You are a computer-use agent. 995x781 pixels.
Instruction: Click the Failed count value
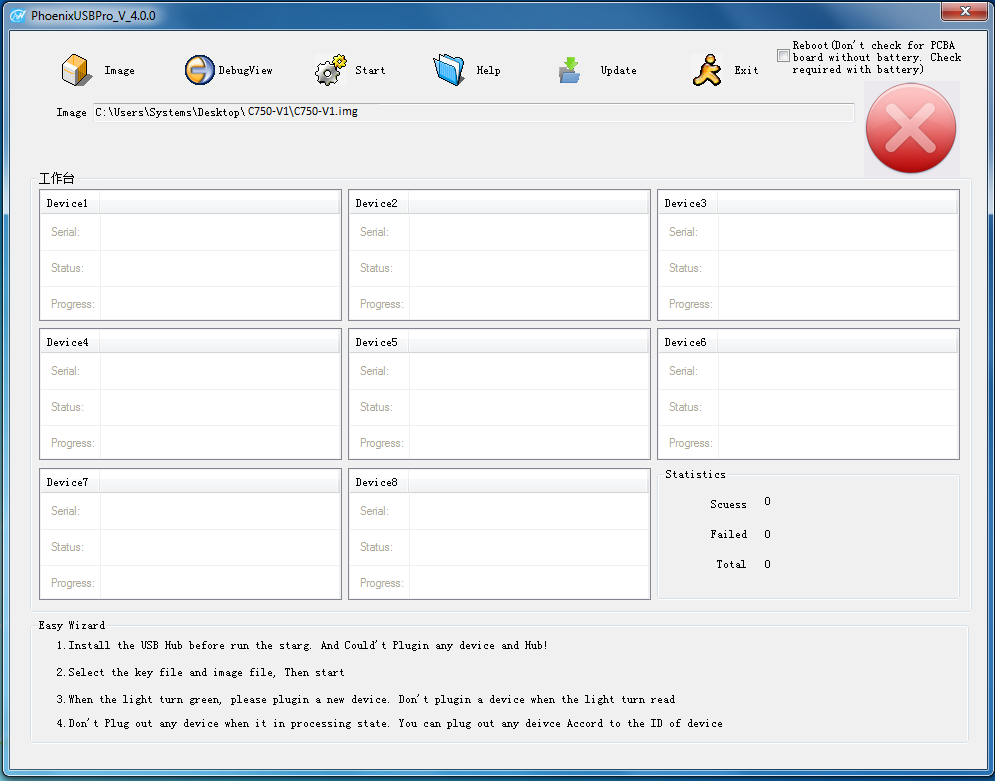[767, 535]
